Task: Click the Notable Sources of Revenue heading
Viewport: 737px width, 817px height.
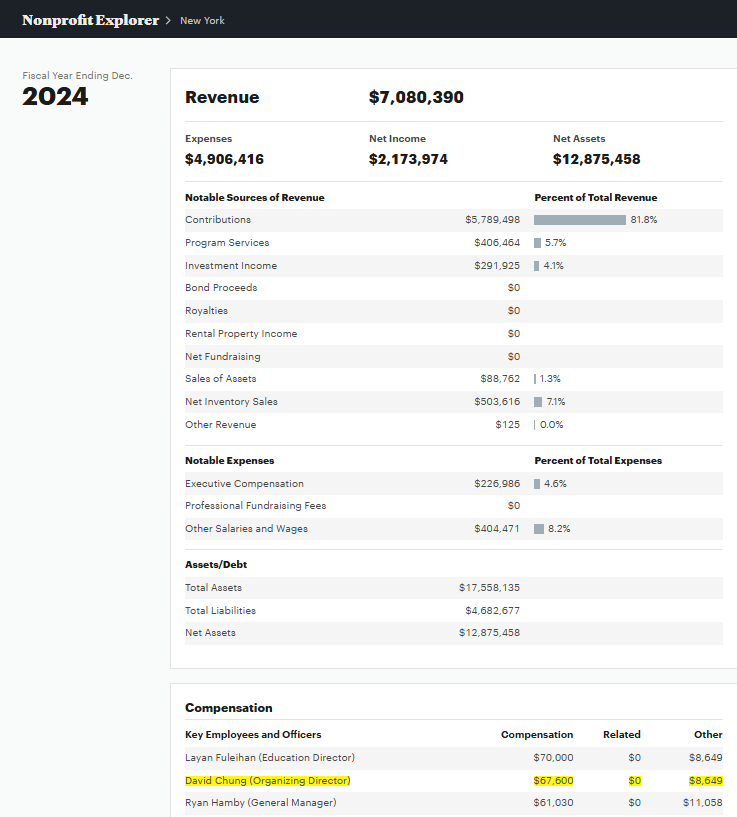Action: click(254, 197)
